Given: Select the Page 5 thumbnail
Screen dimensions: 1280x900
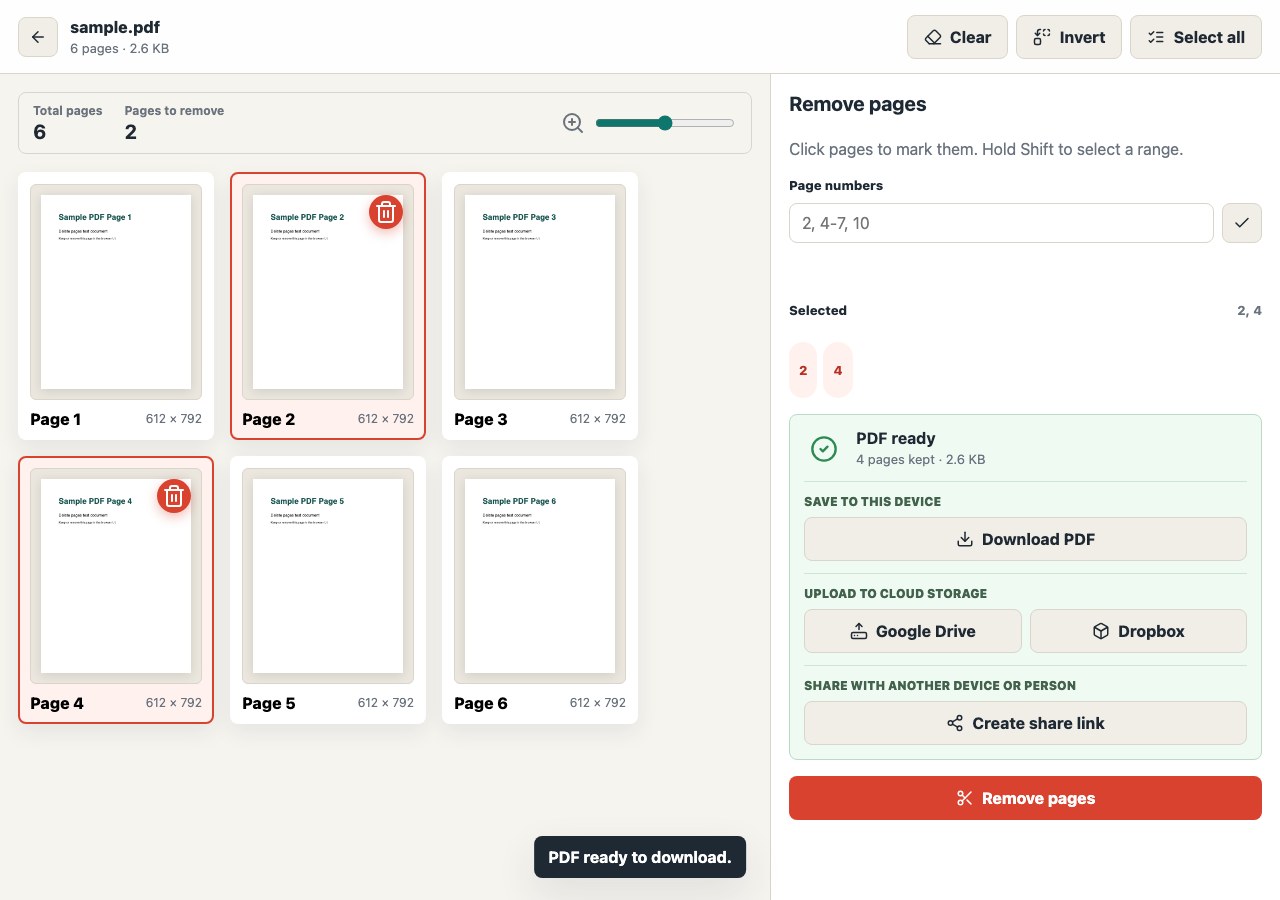Looking at the screenshot, I should point(328,590).
